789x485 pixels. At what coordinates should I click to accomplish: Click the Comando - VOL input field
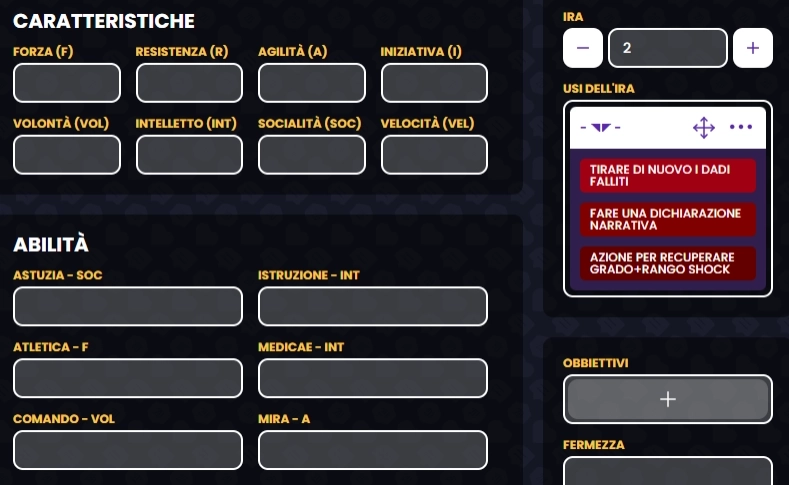click(128, 450)
